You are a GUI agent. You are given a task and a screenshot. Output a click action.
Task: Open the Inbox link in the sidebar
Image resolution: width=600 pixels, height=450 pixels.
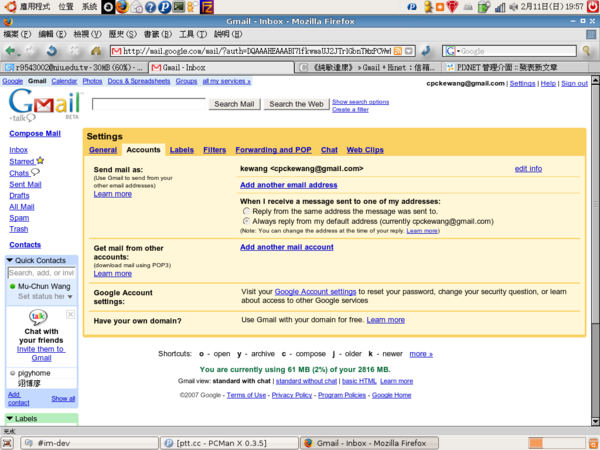coord(18,150)
